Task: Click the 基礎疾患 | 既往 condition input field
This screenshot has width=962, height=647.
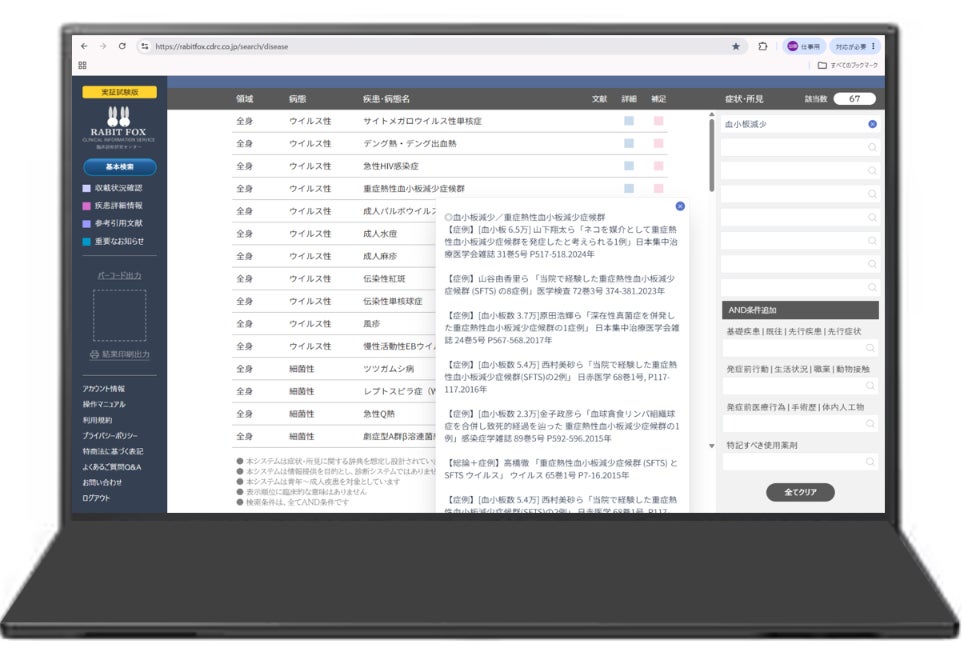Action: [800, 348]
